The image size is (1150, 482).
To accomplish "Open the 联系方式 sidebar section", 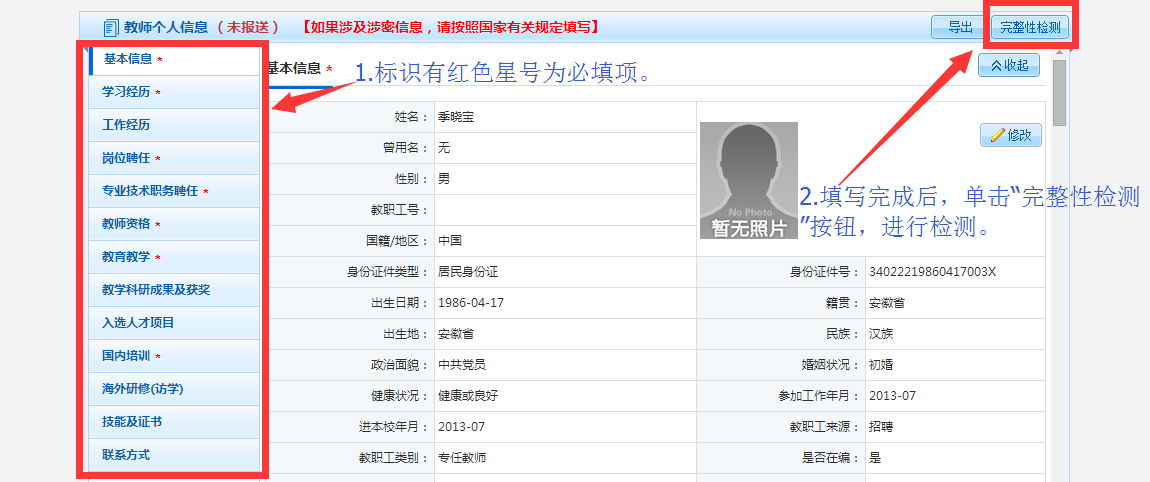I will pyautogui.click(x=126, y=455).
